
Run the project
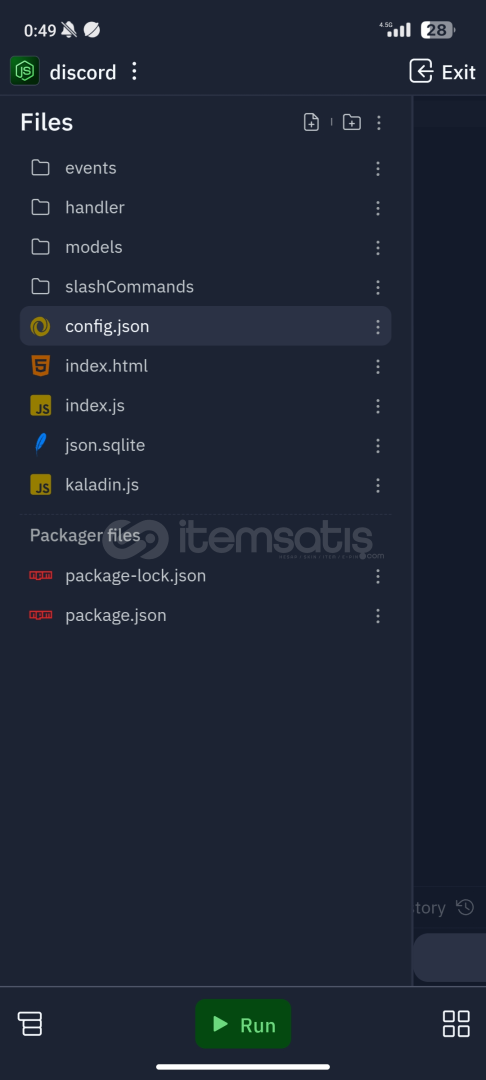click(243, 1024)
